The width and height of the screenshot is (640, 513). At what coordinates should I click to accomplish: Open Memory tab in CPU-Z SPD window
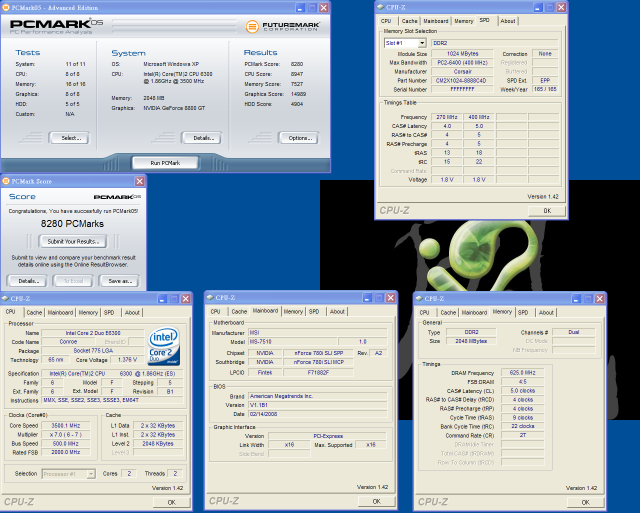pyautogui.click(x=464, y=21)
